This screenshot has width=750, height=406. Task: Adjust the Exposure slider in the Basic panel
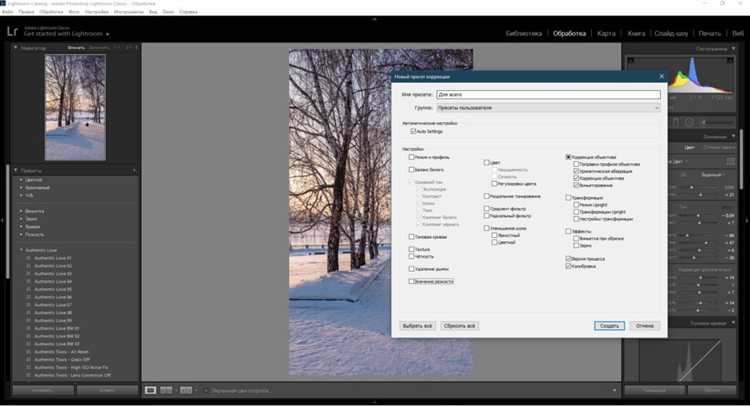click(x=698, y=216)
